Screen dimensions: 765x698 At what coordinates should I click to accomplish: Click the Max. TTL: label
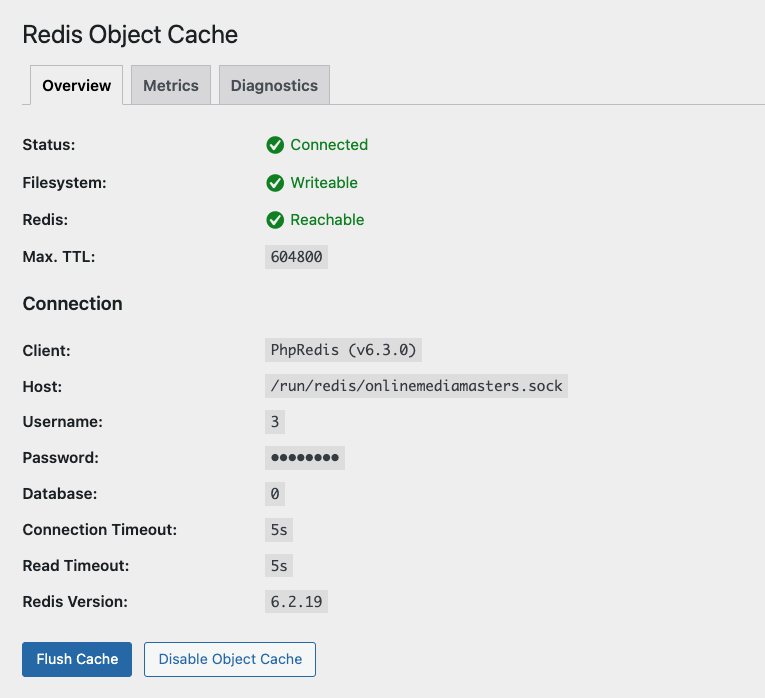pos(59,257)
